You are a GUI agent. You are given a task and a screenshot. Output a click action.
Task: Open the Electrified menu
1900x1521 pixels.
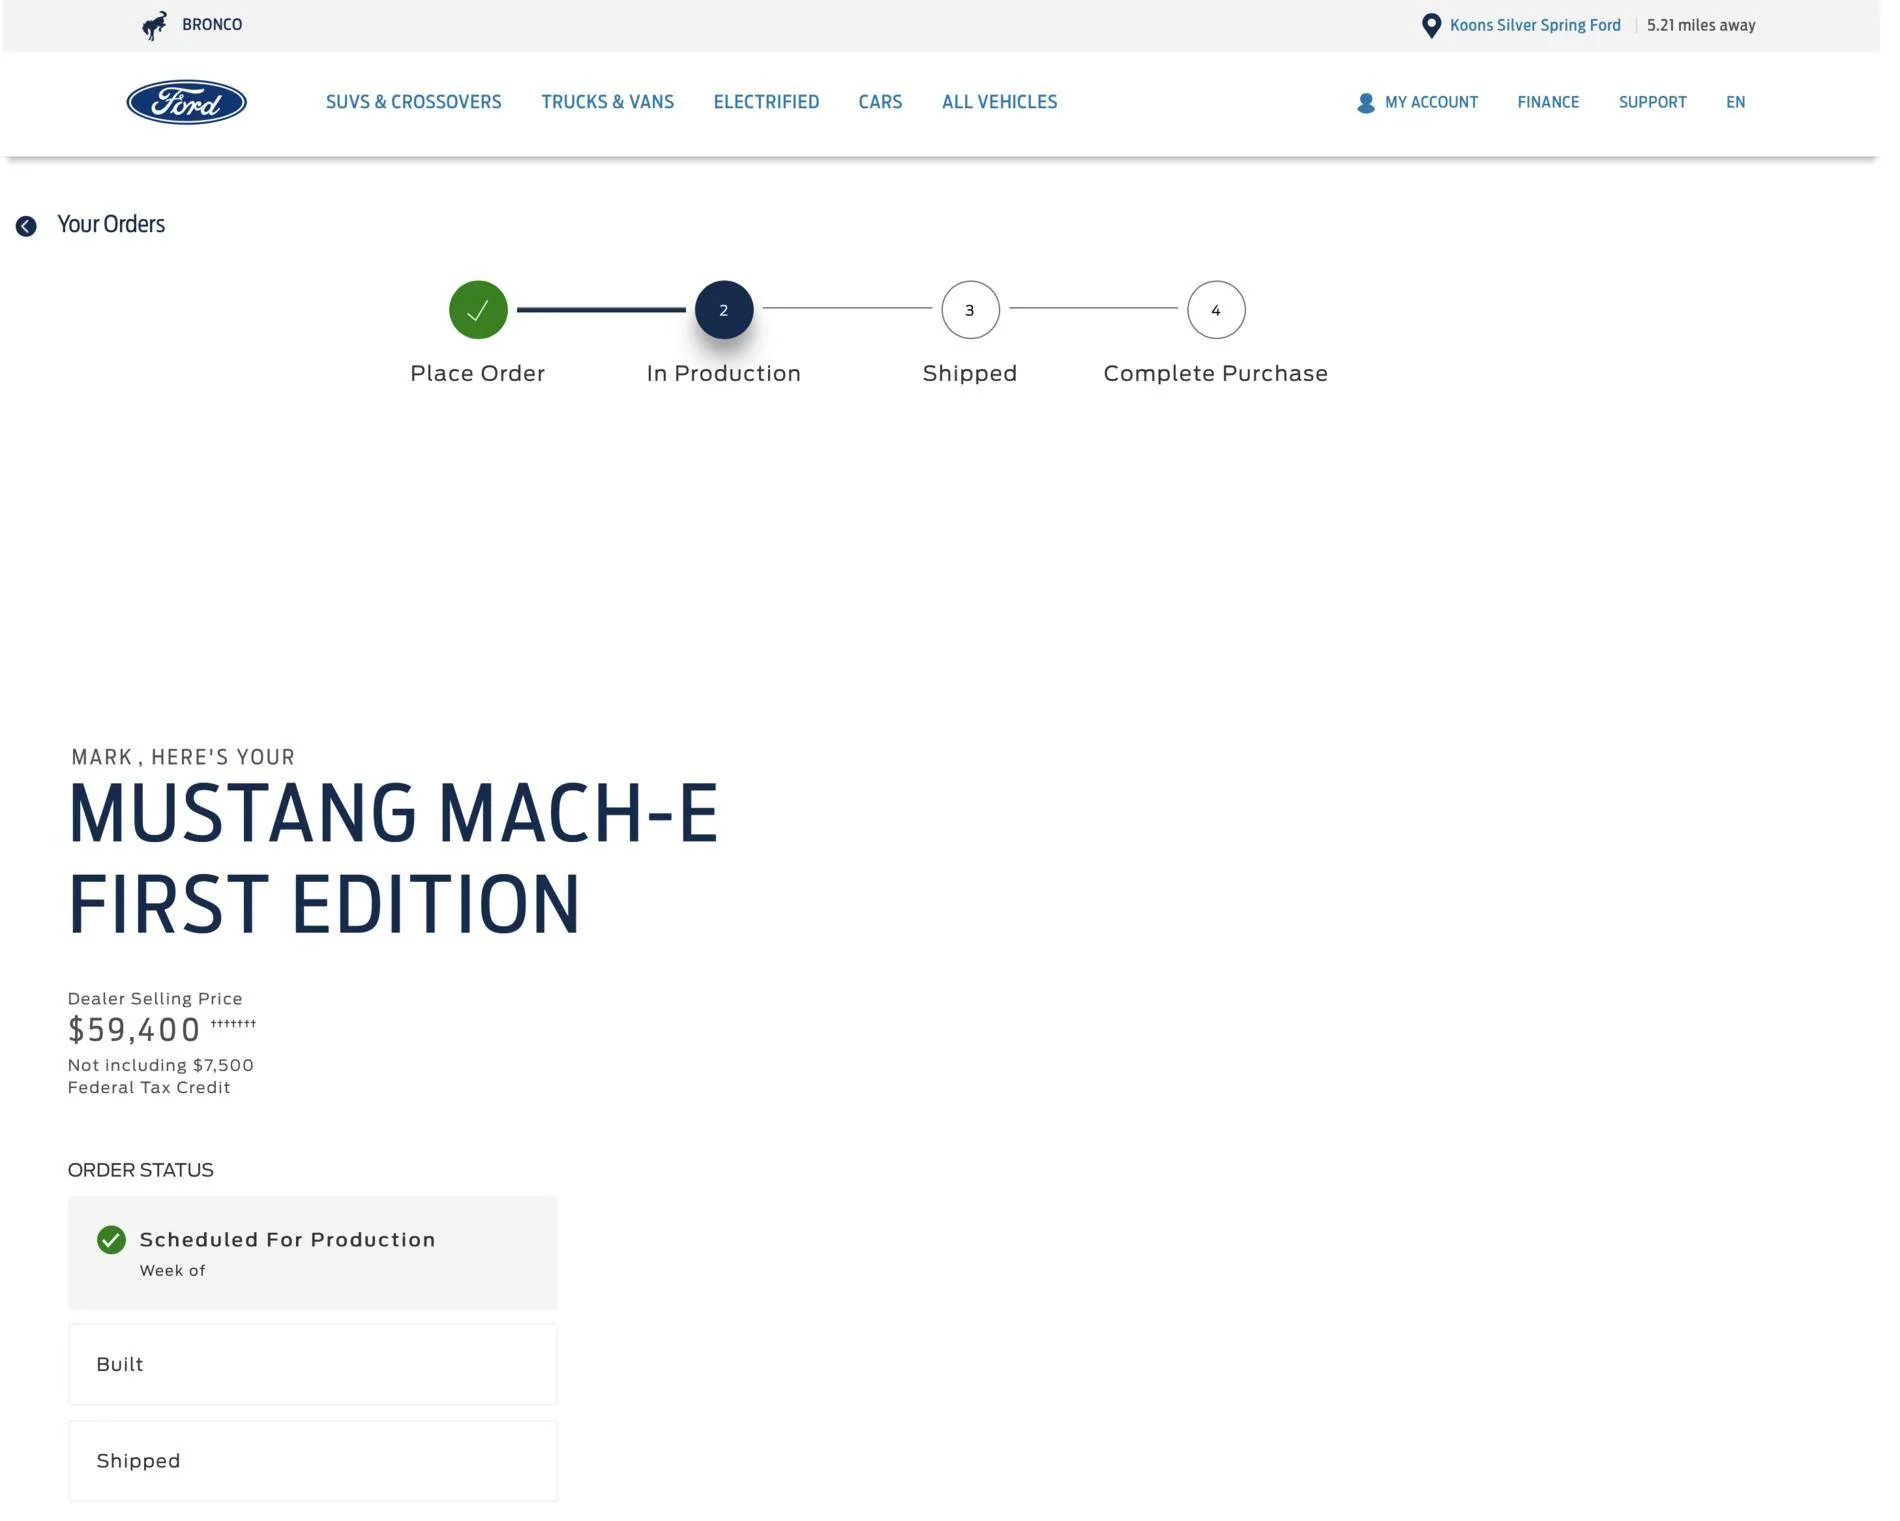click(x=766, y=102)
